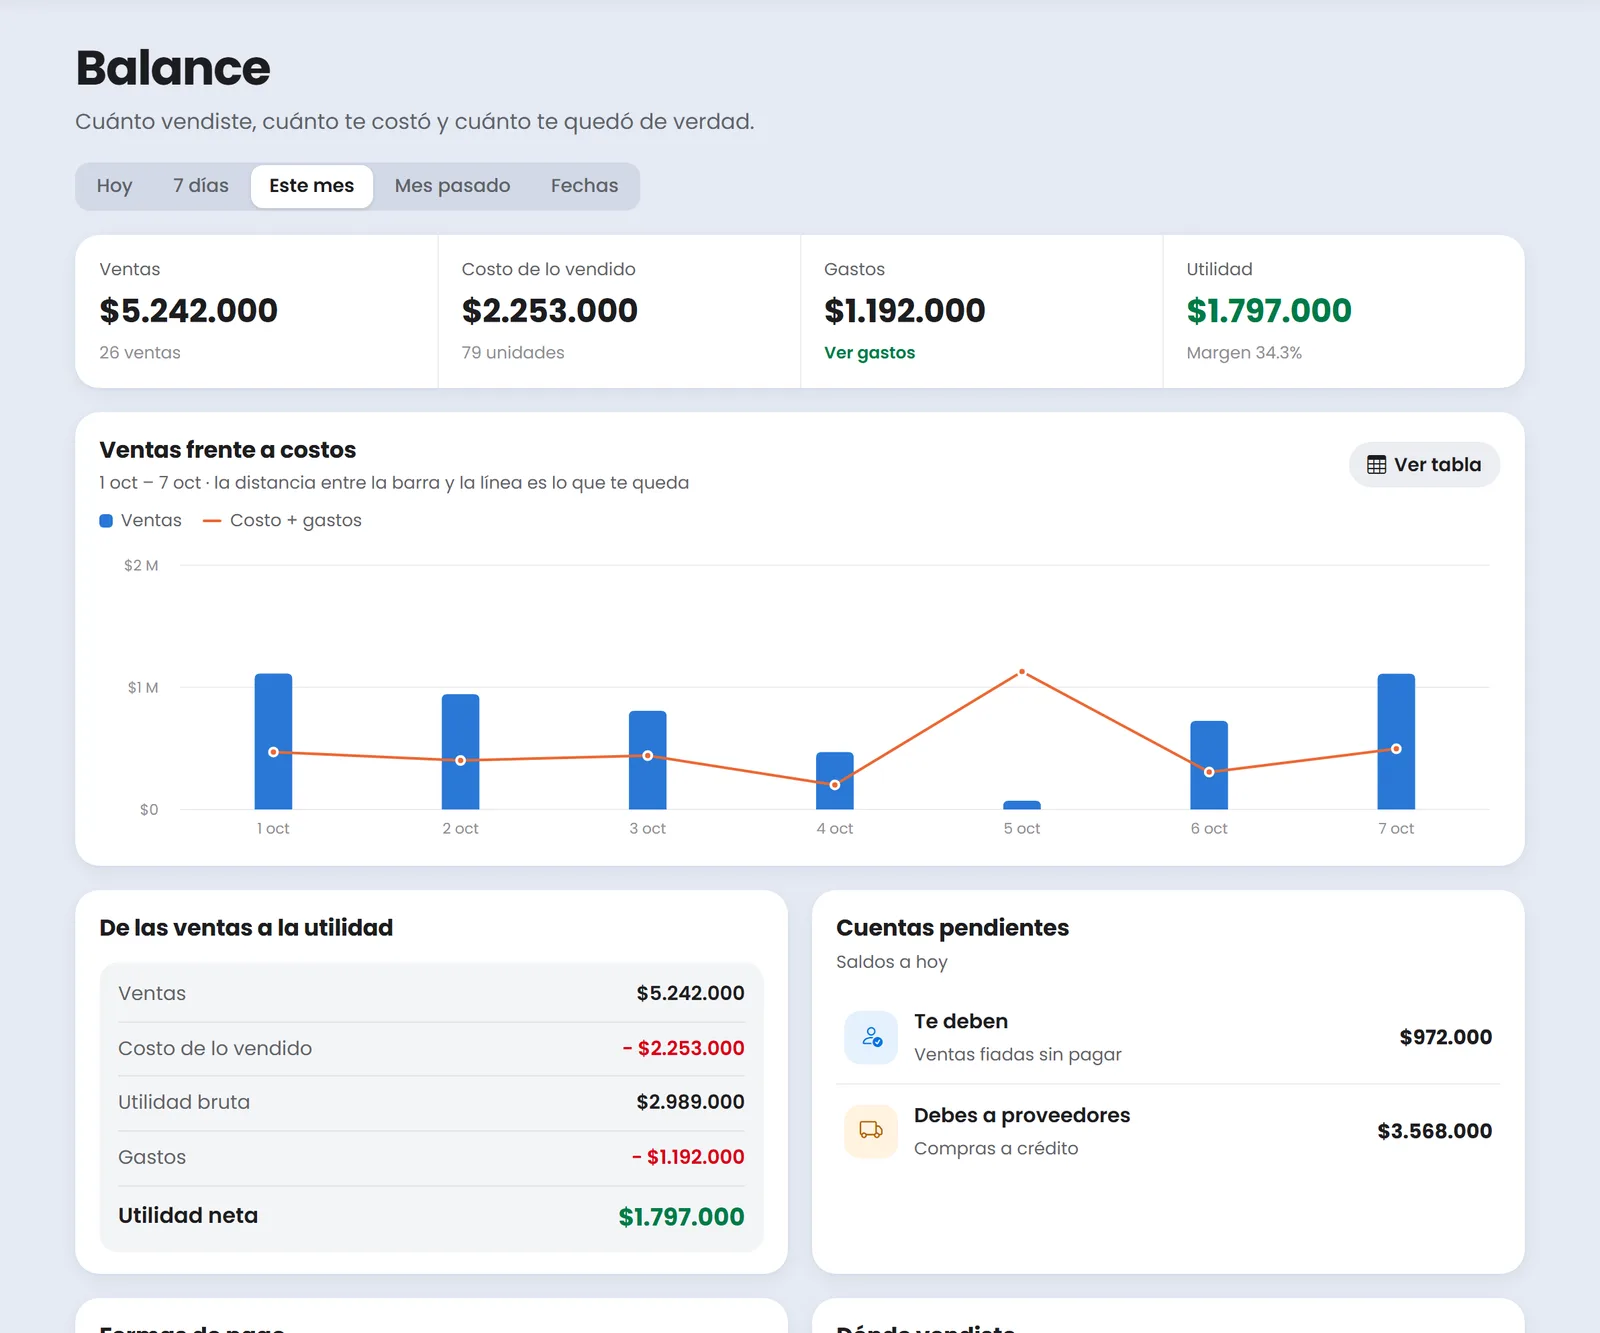Click the 3 oct sales bar
This screenshot has width=1600, height=1333.
point(647,760)
